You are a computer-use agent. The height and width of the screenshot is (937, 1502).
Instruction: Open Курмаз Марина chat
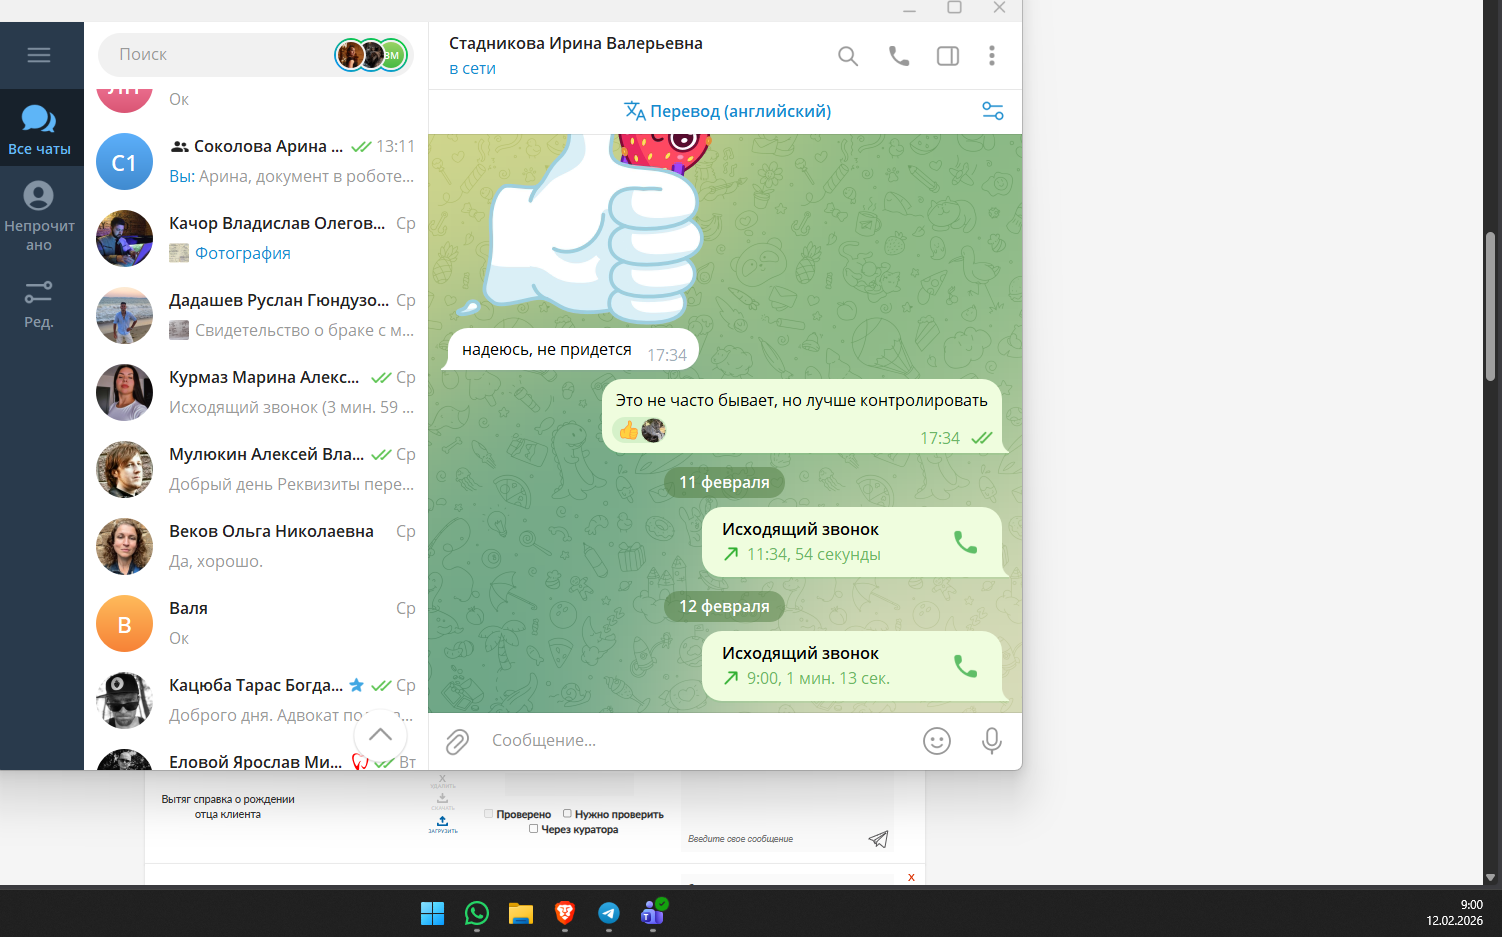tap(256, 392)
